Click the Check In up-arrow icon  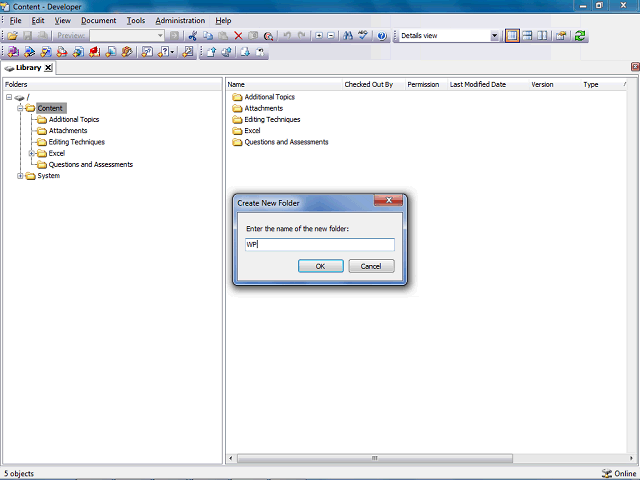tap(211, 52)
